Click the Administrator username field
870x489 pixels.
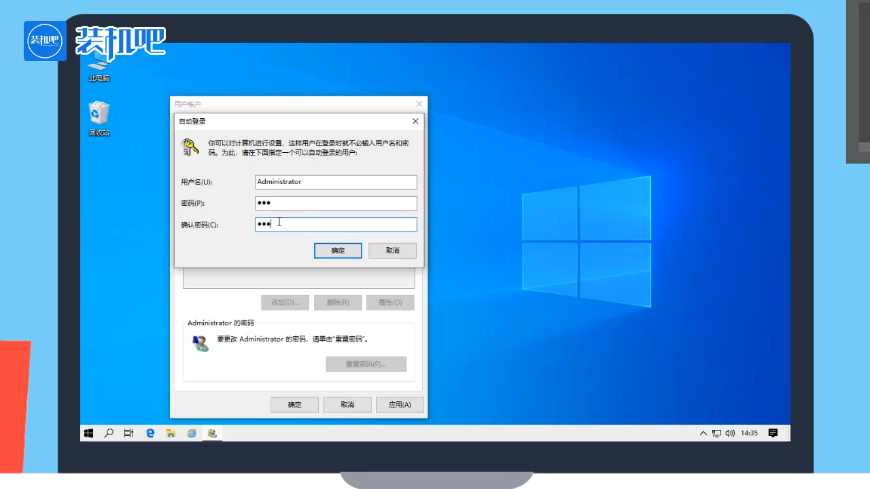pos(335,182)
